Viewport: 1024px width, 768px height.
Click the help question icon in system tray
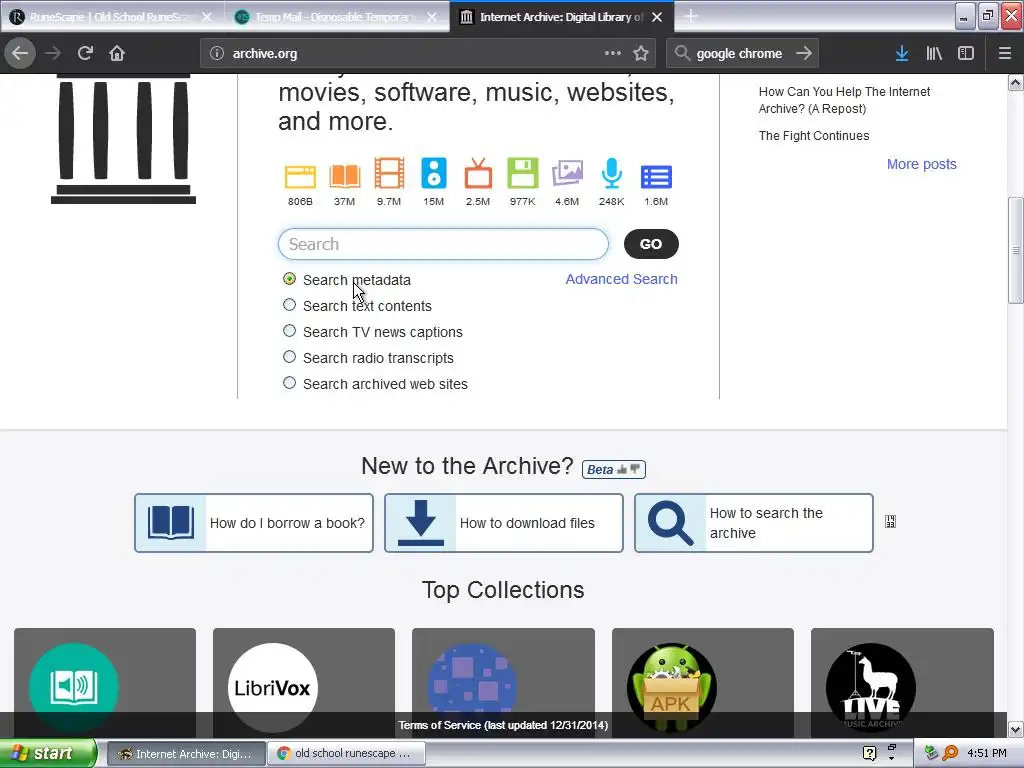coord(869,753)
